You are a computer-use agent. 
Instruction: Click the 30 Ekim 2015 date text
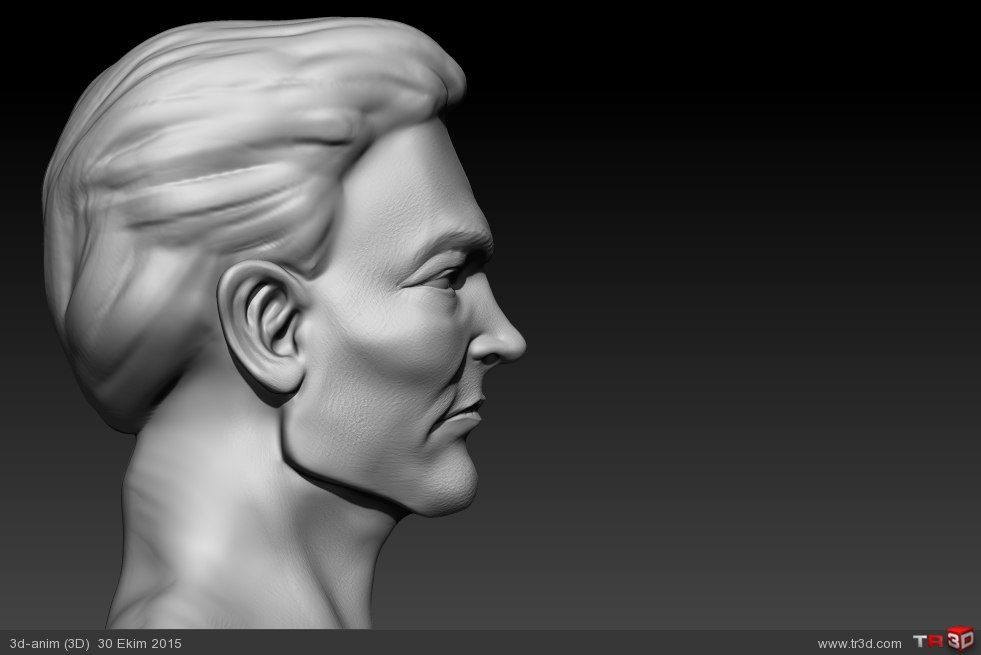(x=140, y=644)
